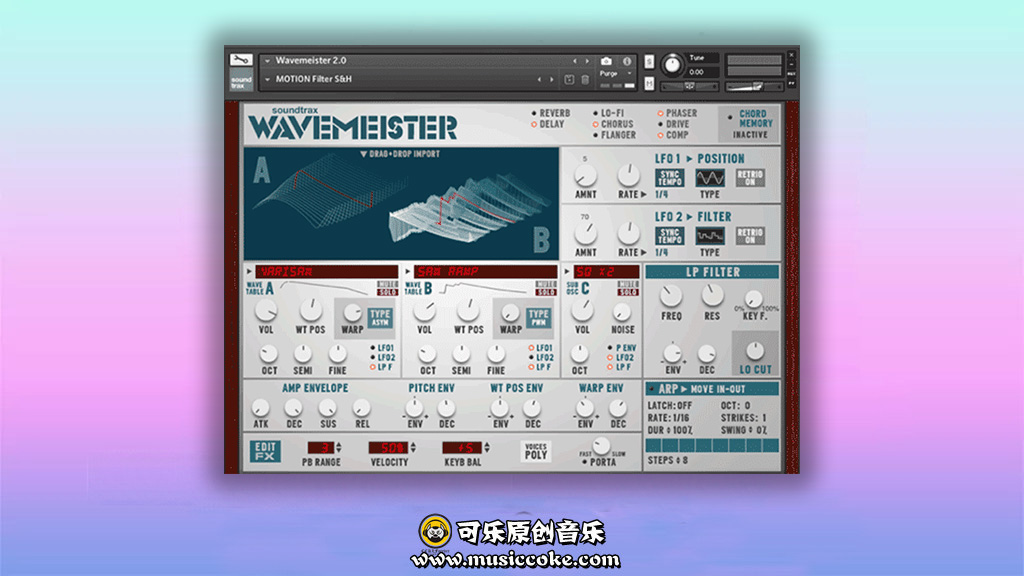Toggle the PHASER effect

coord(677,113)
